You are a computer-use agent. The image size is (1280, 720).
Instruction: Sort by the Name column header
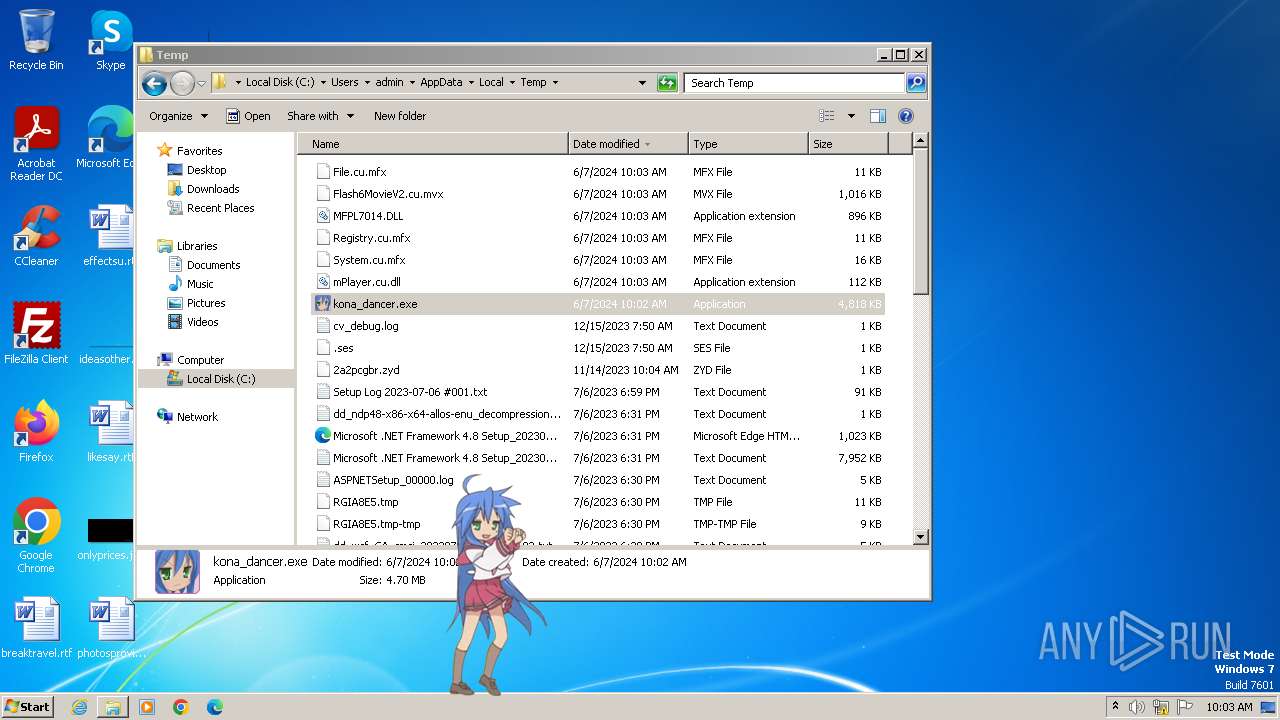[433, 144]
